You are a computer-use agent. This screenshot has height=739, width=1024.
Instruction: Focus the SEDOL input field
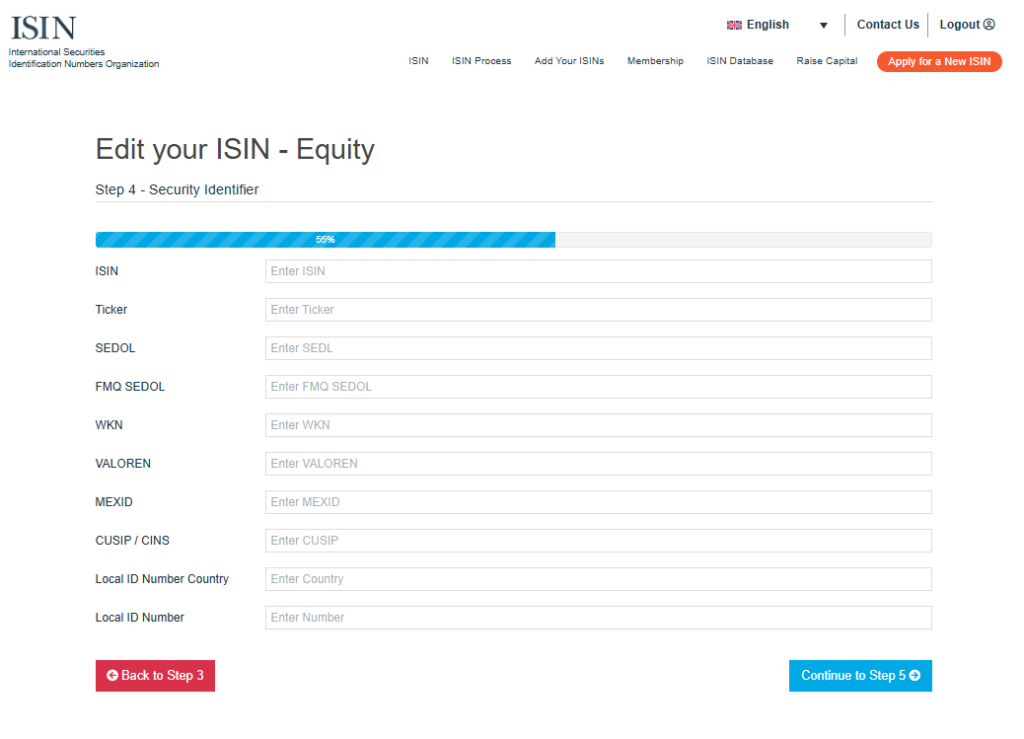pyautogui.click(x=598, y=348)
